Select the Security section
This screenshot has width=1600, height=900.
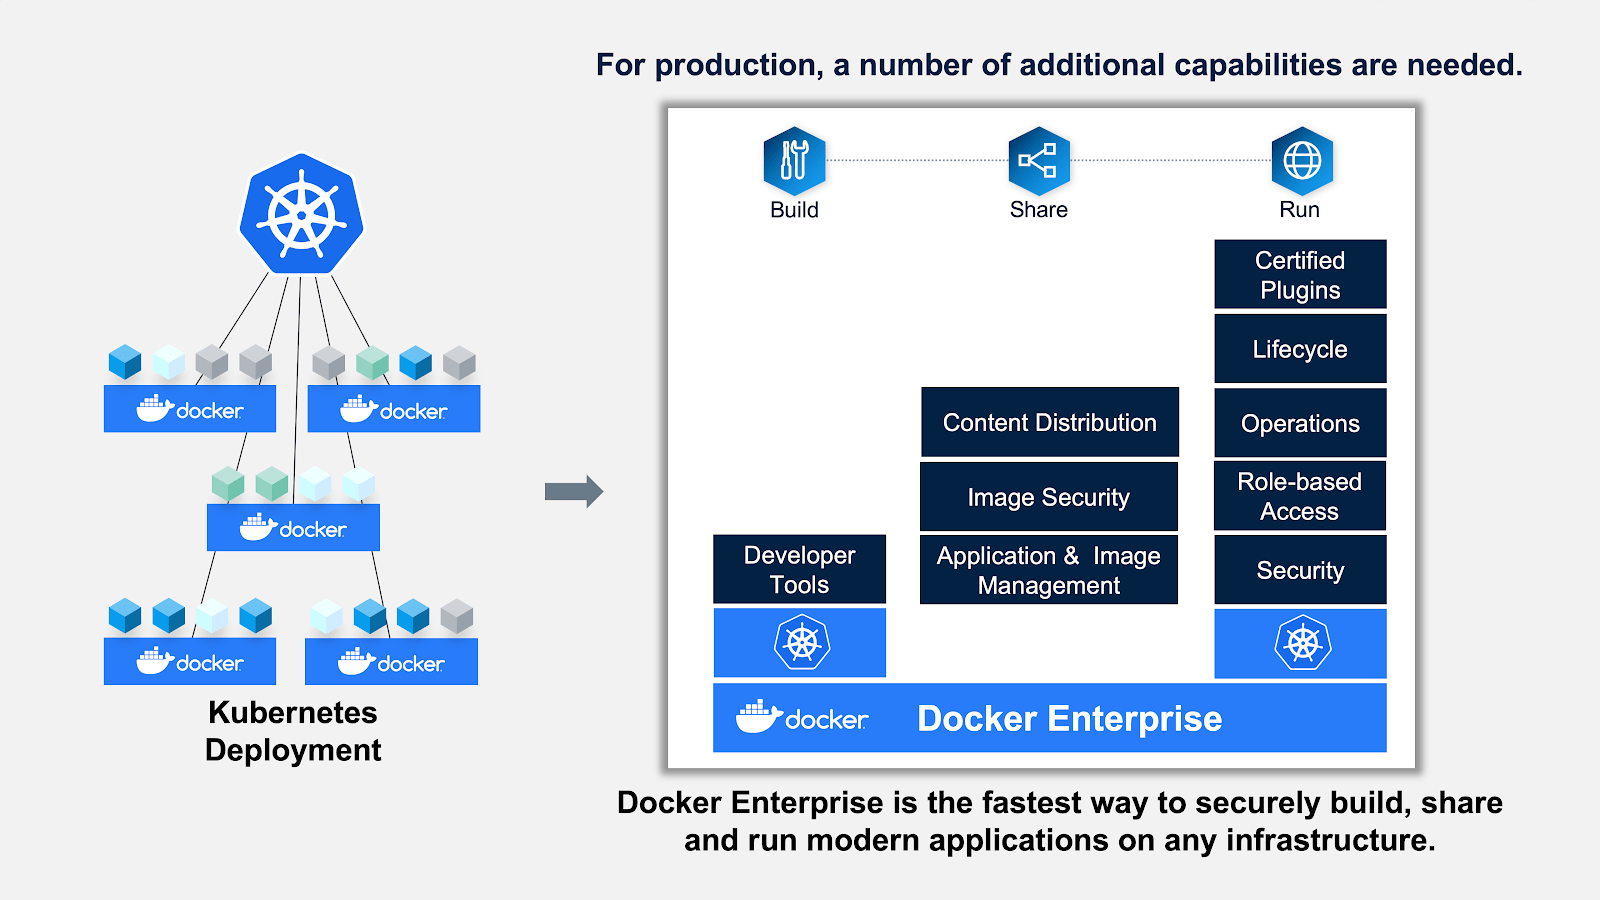[1299, 570]
